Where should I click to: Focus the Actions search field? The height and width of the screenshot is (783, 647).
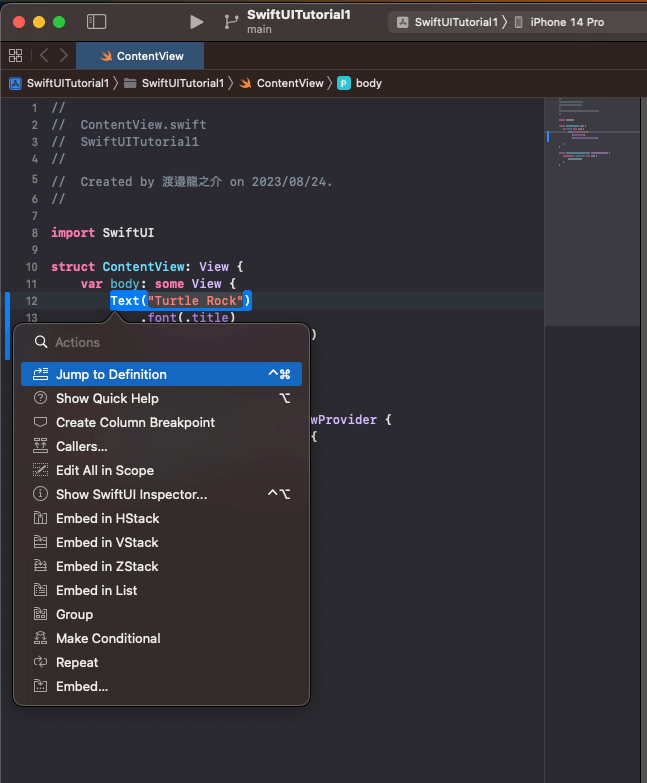click(162, 343)
